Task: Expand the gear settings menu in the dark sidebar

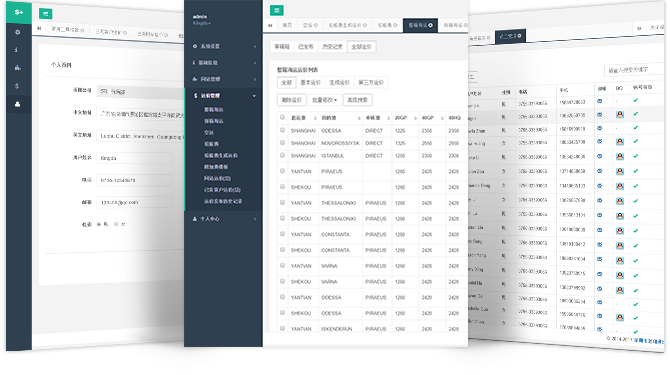Action: (223, 46)
